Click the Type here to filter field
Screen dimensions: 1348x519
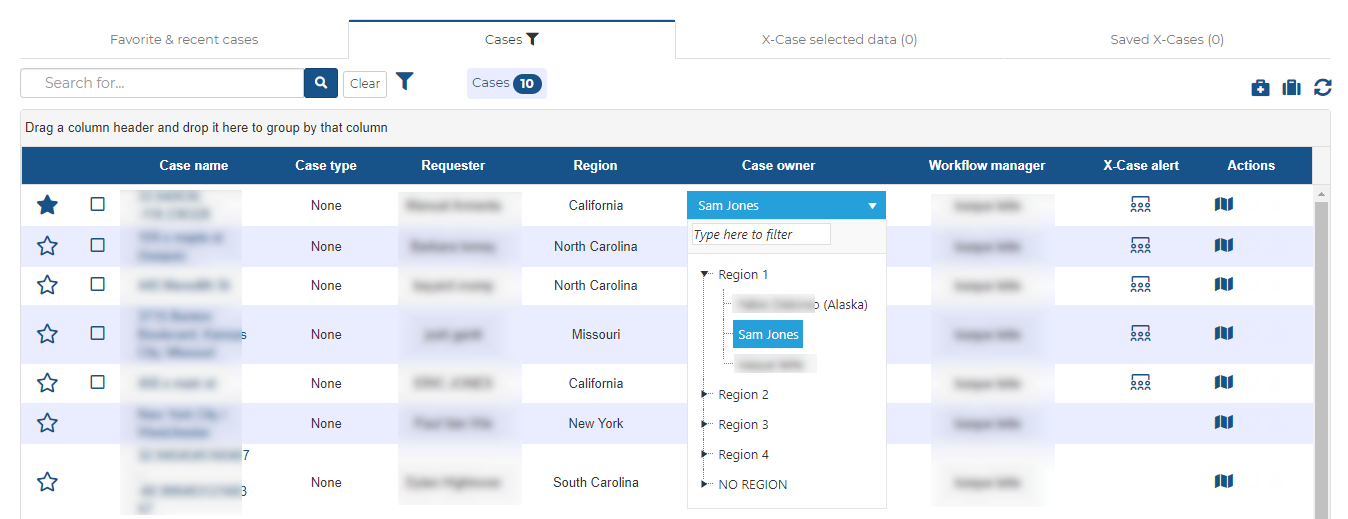pyautogui.click(x=761, y=235)
